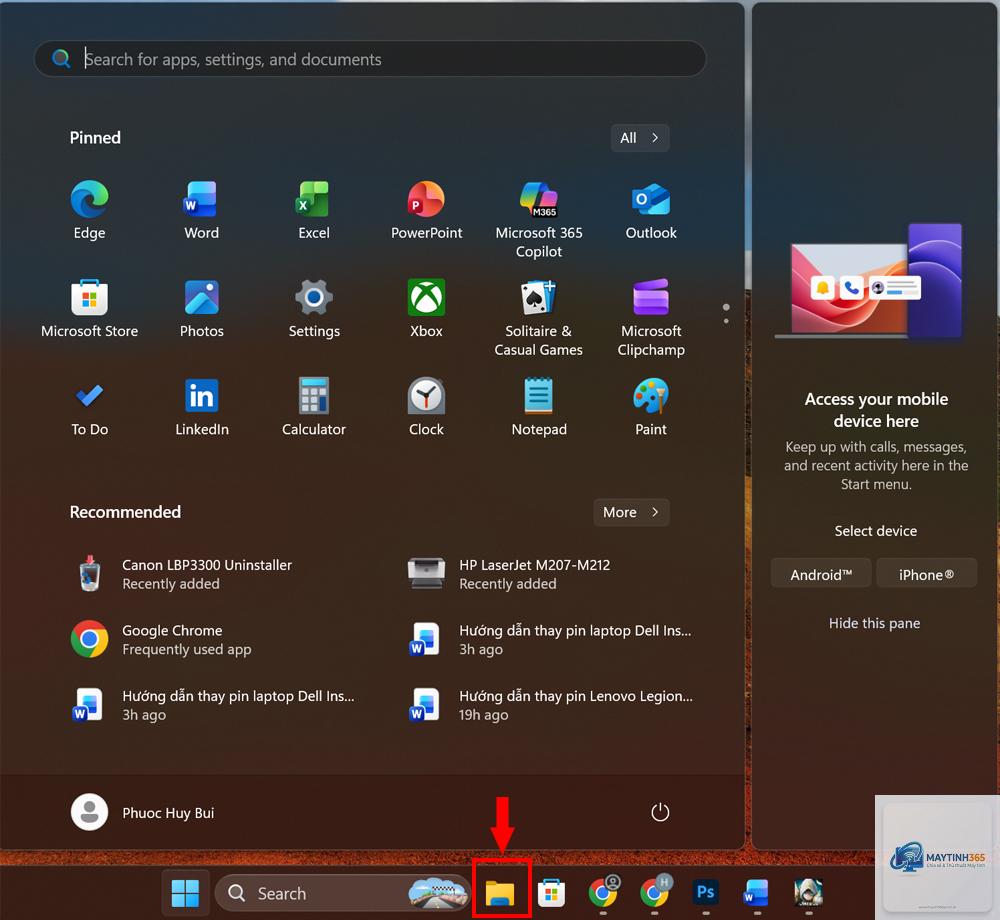1000x920 pixels.
Task: Launch the Photos app
Action: 202,309
